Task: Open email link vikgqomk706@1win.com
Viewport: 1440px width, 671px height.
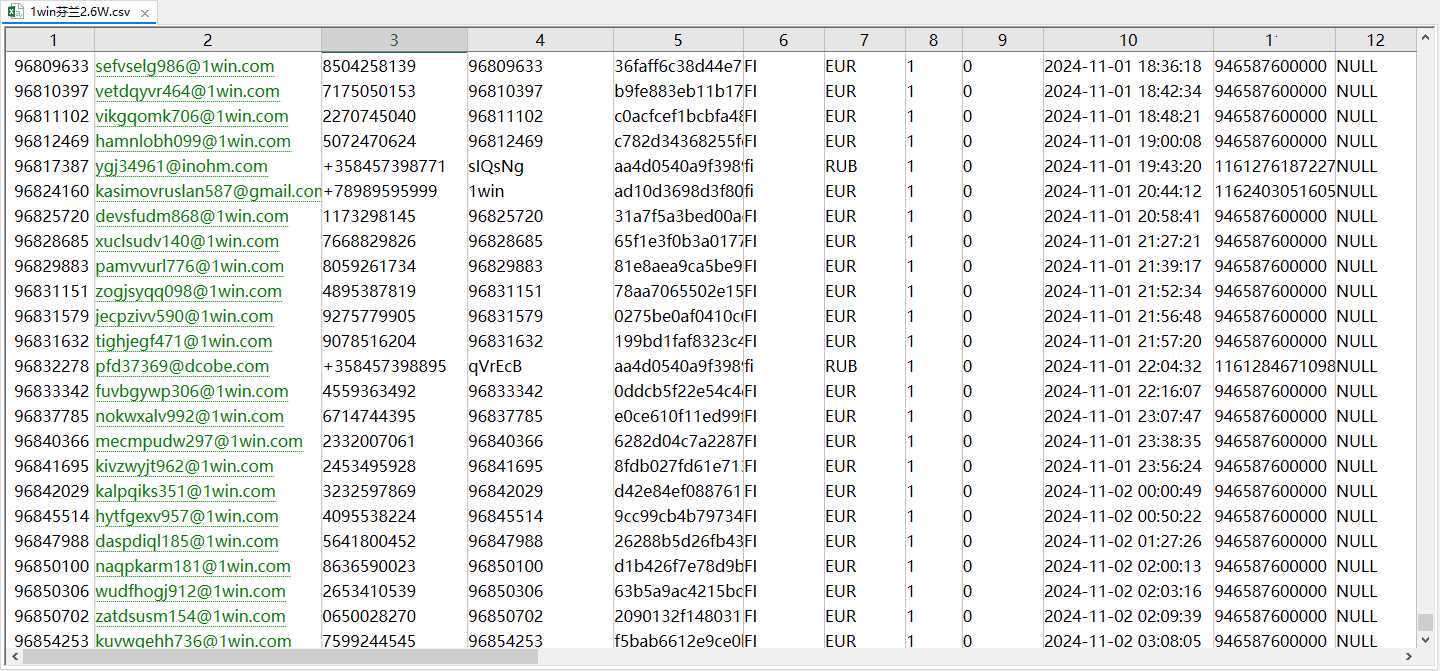Action: pyautogui.click(x=190, y=116)
